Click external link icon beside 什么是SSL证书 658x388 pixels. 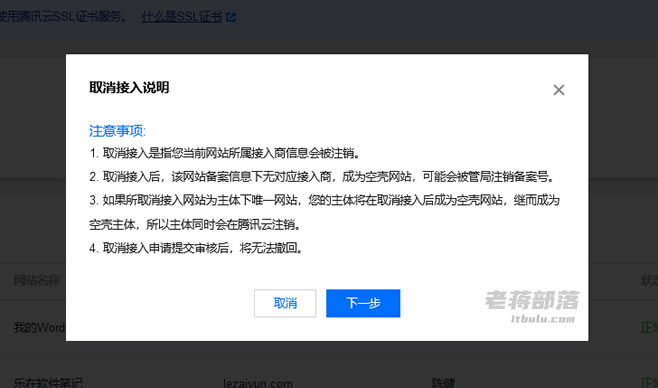231,17
